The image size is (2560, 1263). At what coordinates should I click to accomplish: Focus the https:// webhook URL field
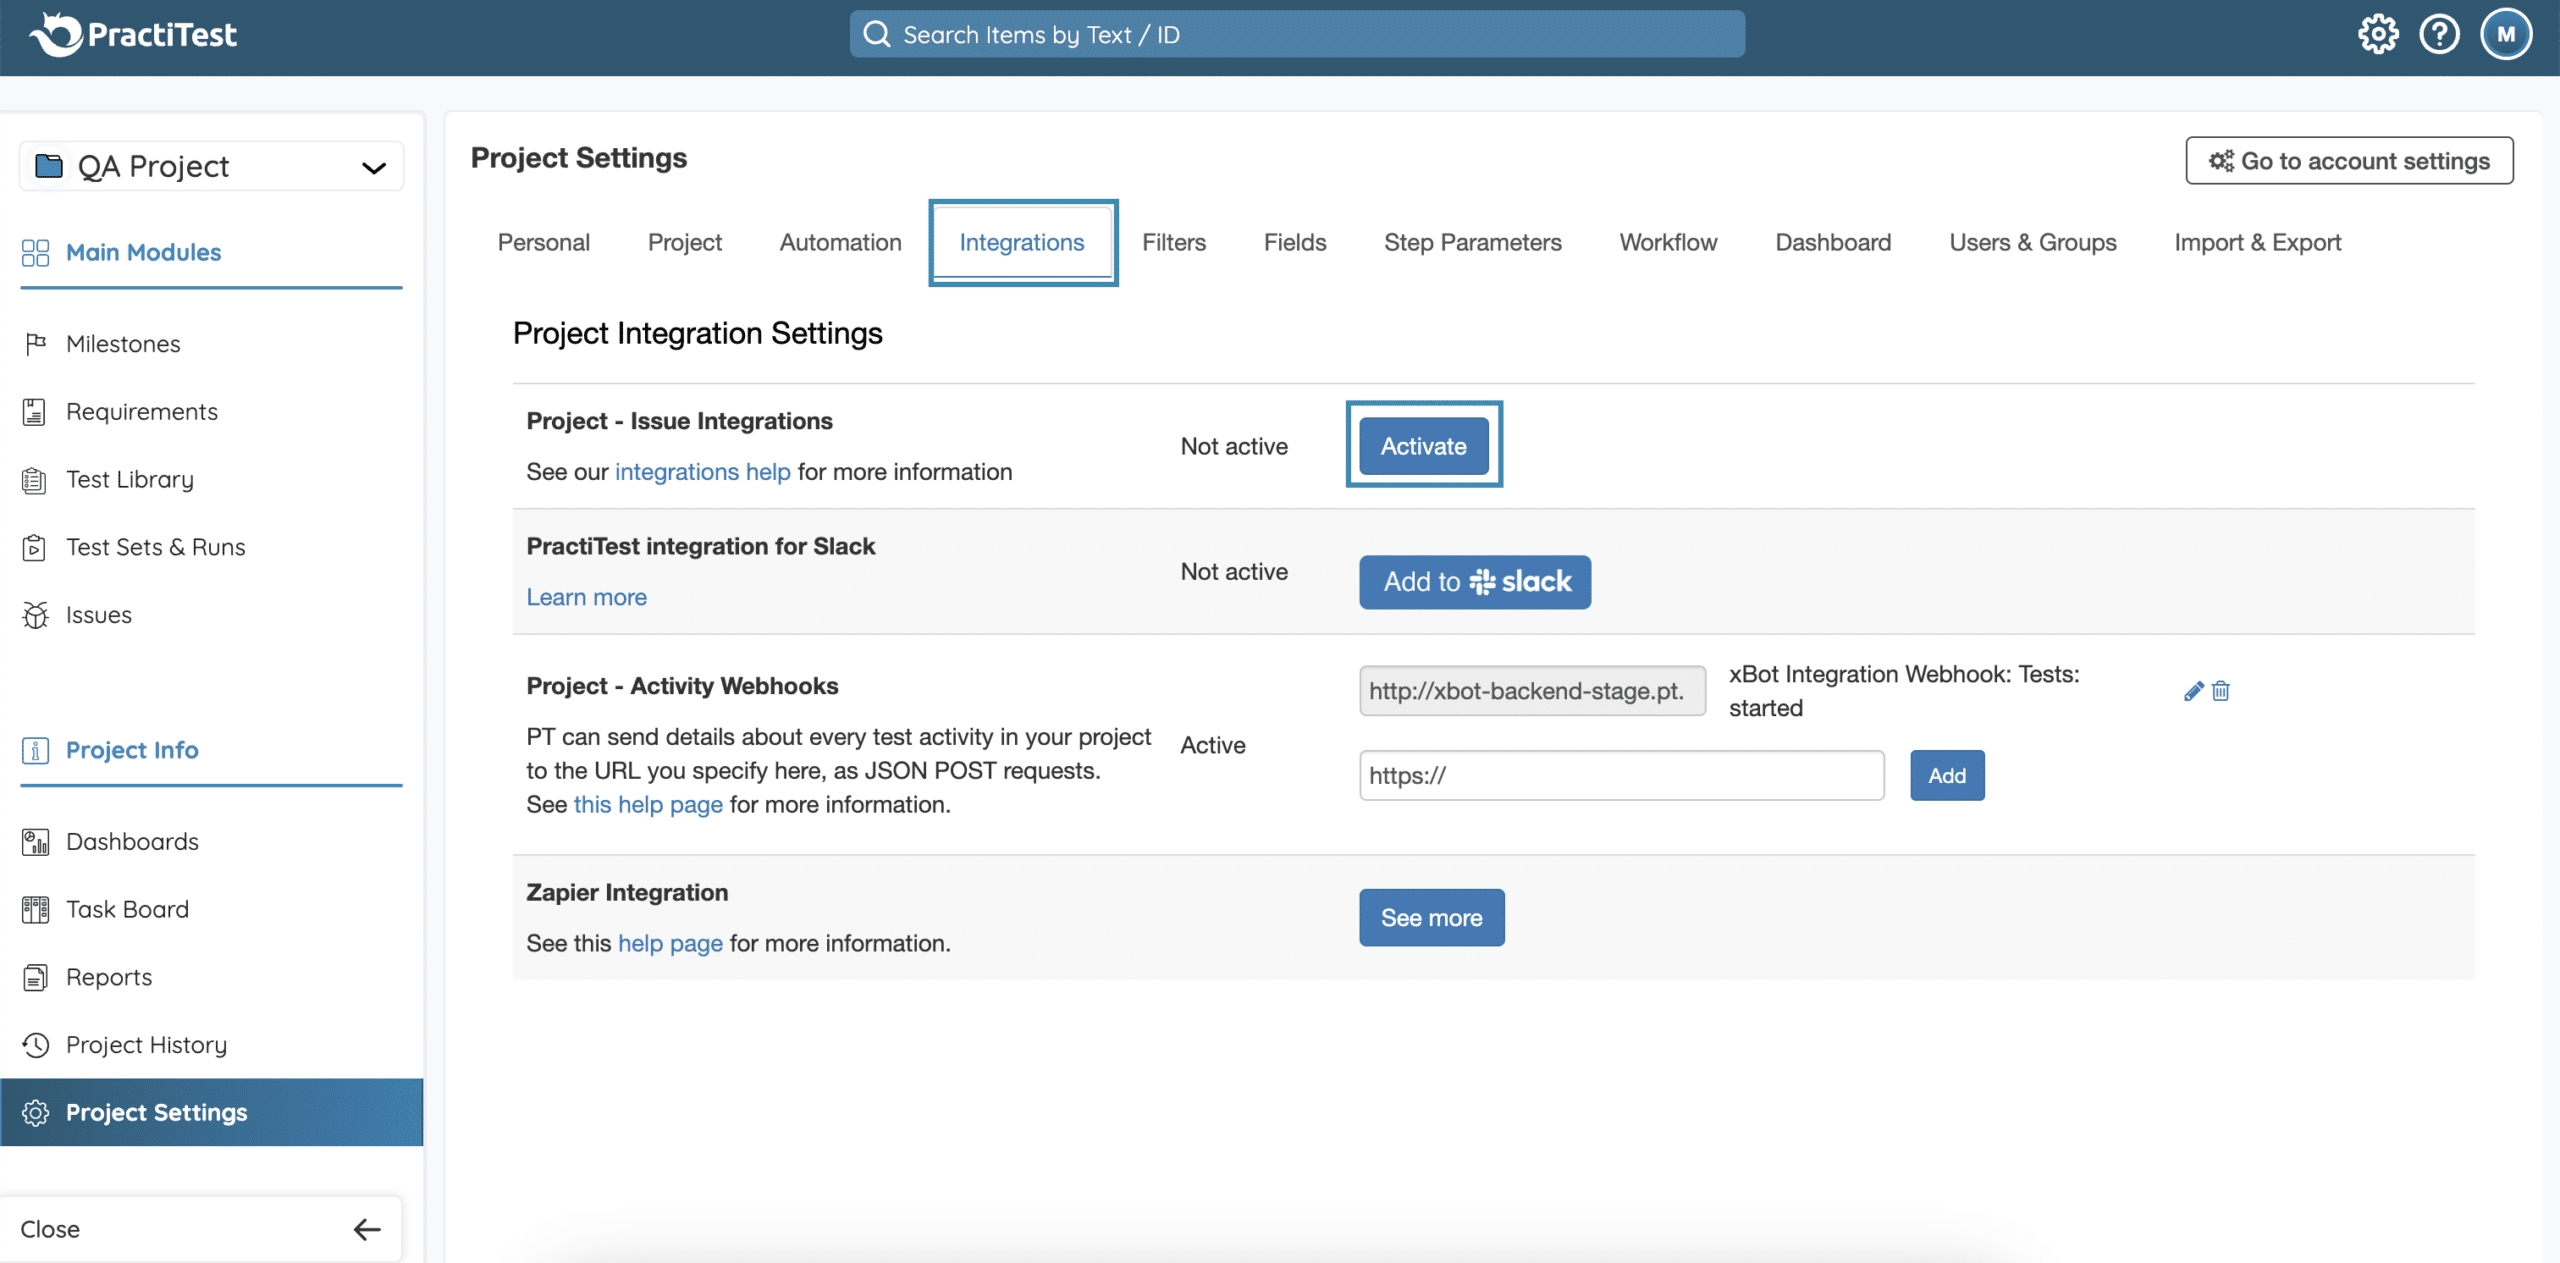(1622, 775)
